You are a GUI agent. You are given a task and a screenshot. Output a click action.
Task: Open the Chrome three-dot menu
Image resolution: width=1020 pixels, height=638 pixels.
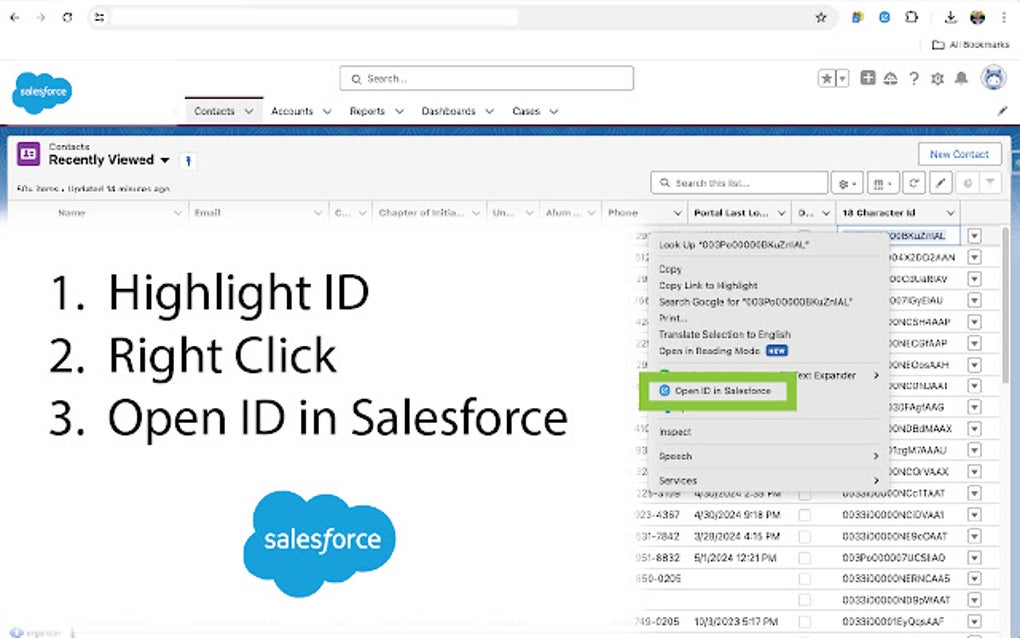click(x=1004, y=18)
